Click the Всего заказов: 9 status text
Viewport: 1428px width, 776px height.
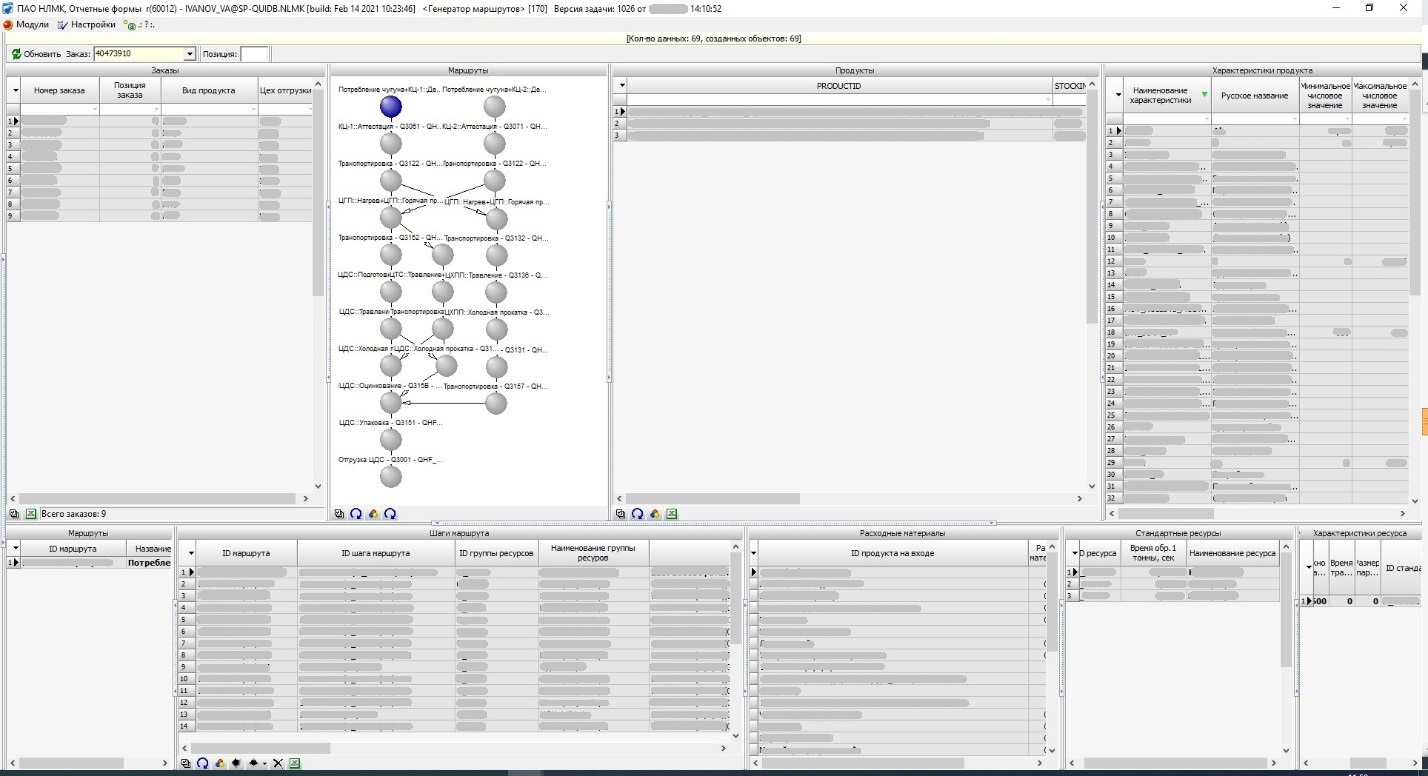click(x=74, y=513)
